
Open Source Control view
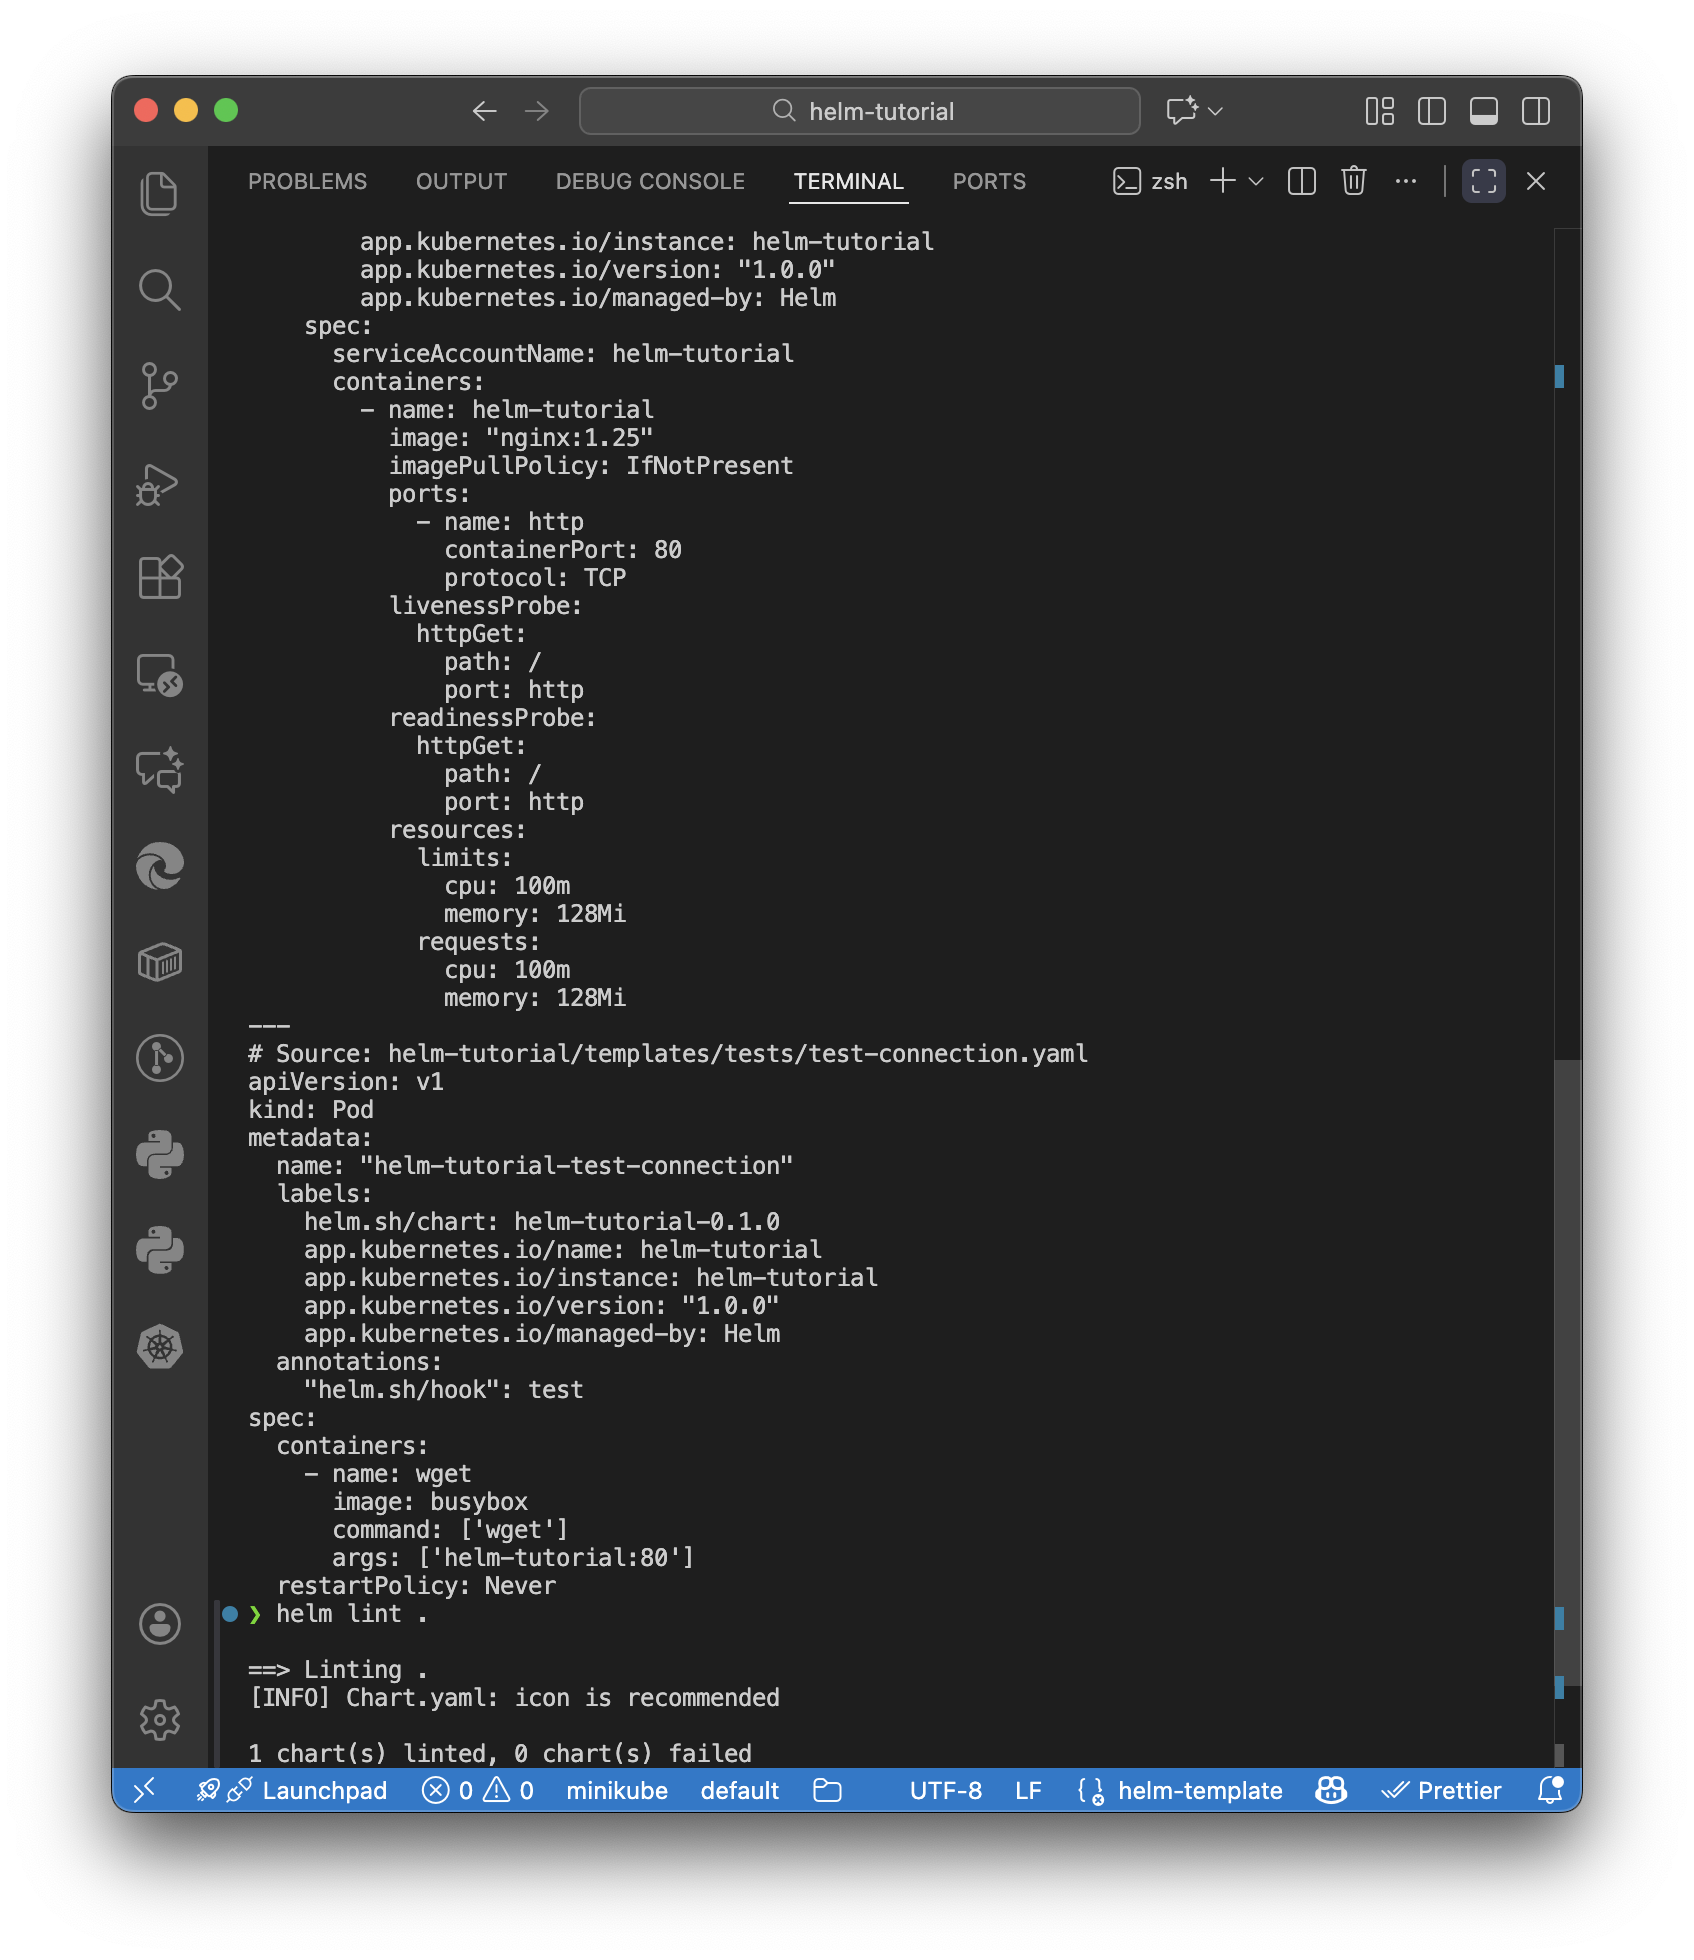click(x=159, y=386)
